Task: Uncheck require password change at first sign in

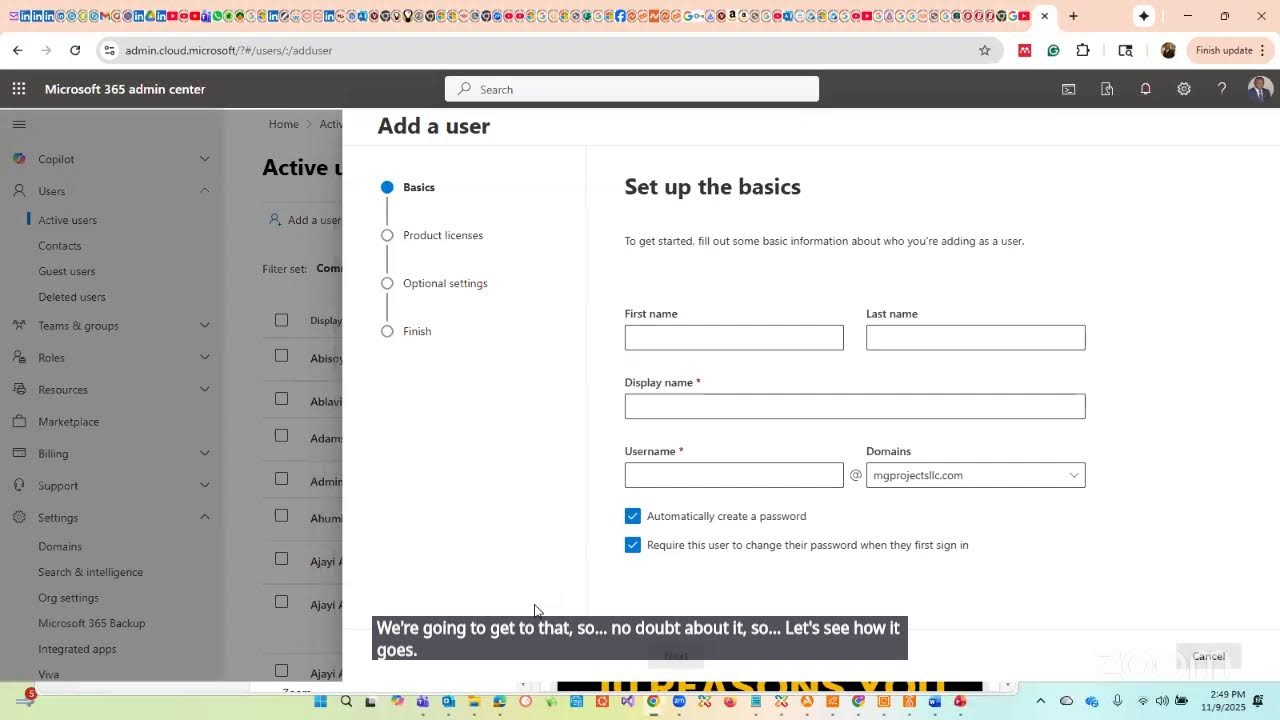Action: 633,545
